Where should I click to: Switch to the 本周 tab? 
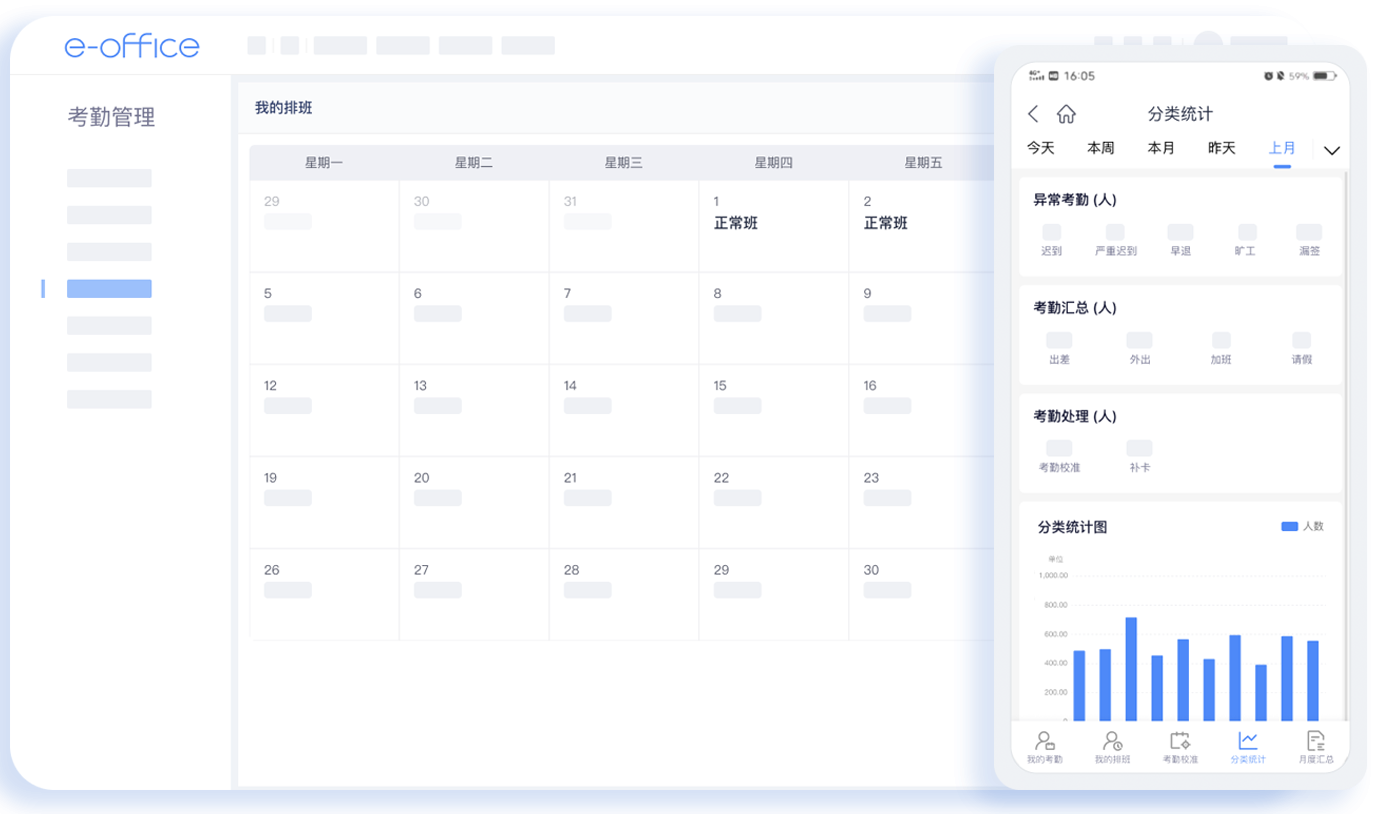(x=1101, y=148)
